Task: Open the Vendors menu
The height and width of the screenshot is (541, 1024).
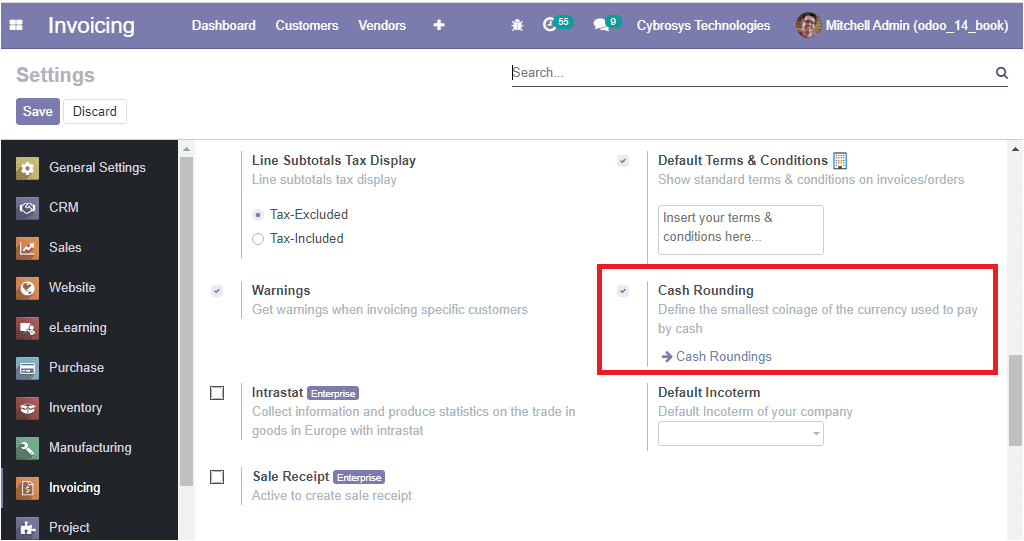Action: coord(381,25)
